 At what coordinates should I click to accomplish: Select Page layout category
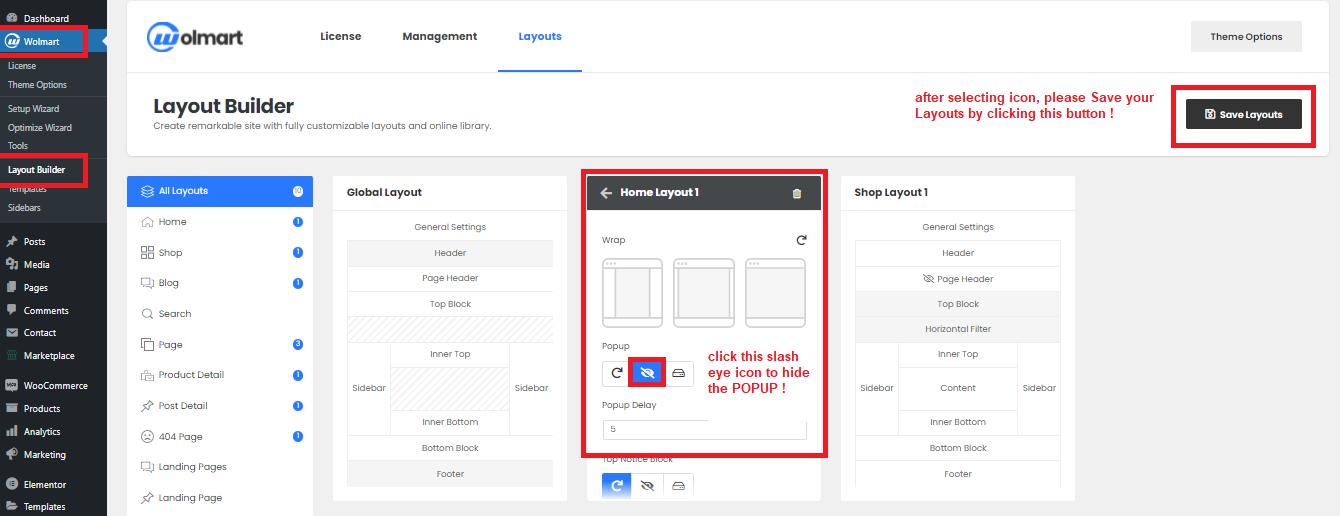point(220,344)
